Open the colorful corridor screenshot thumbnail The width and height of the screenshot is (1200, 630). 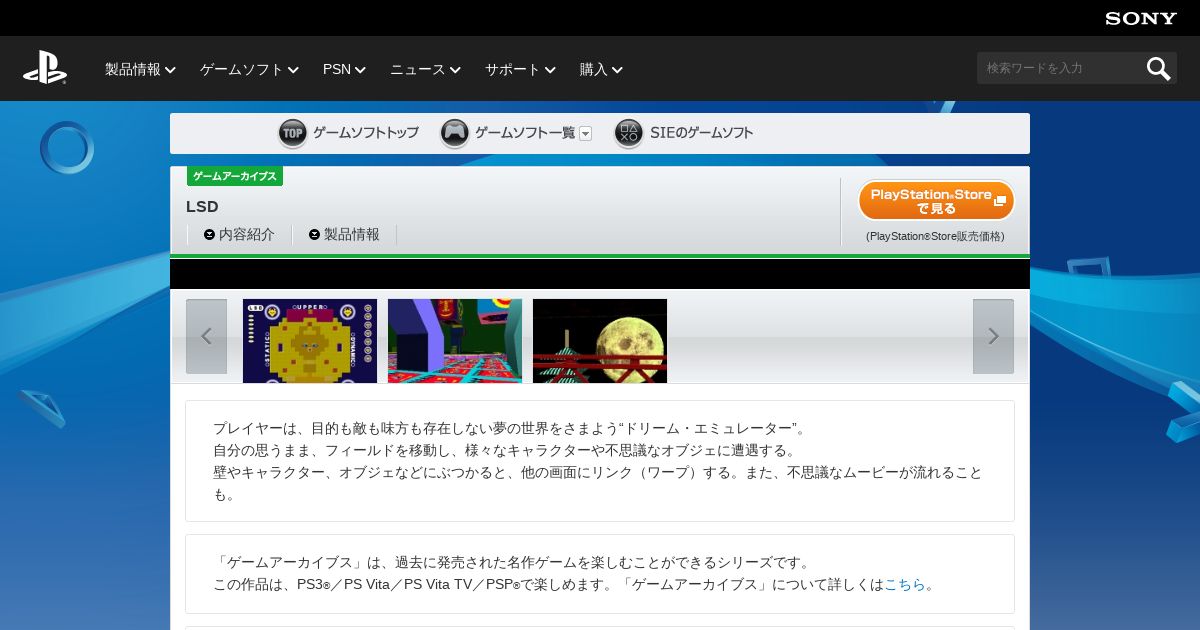[x=455, y=341]
